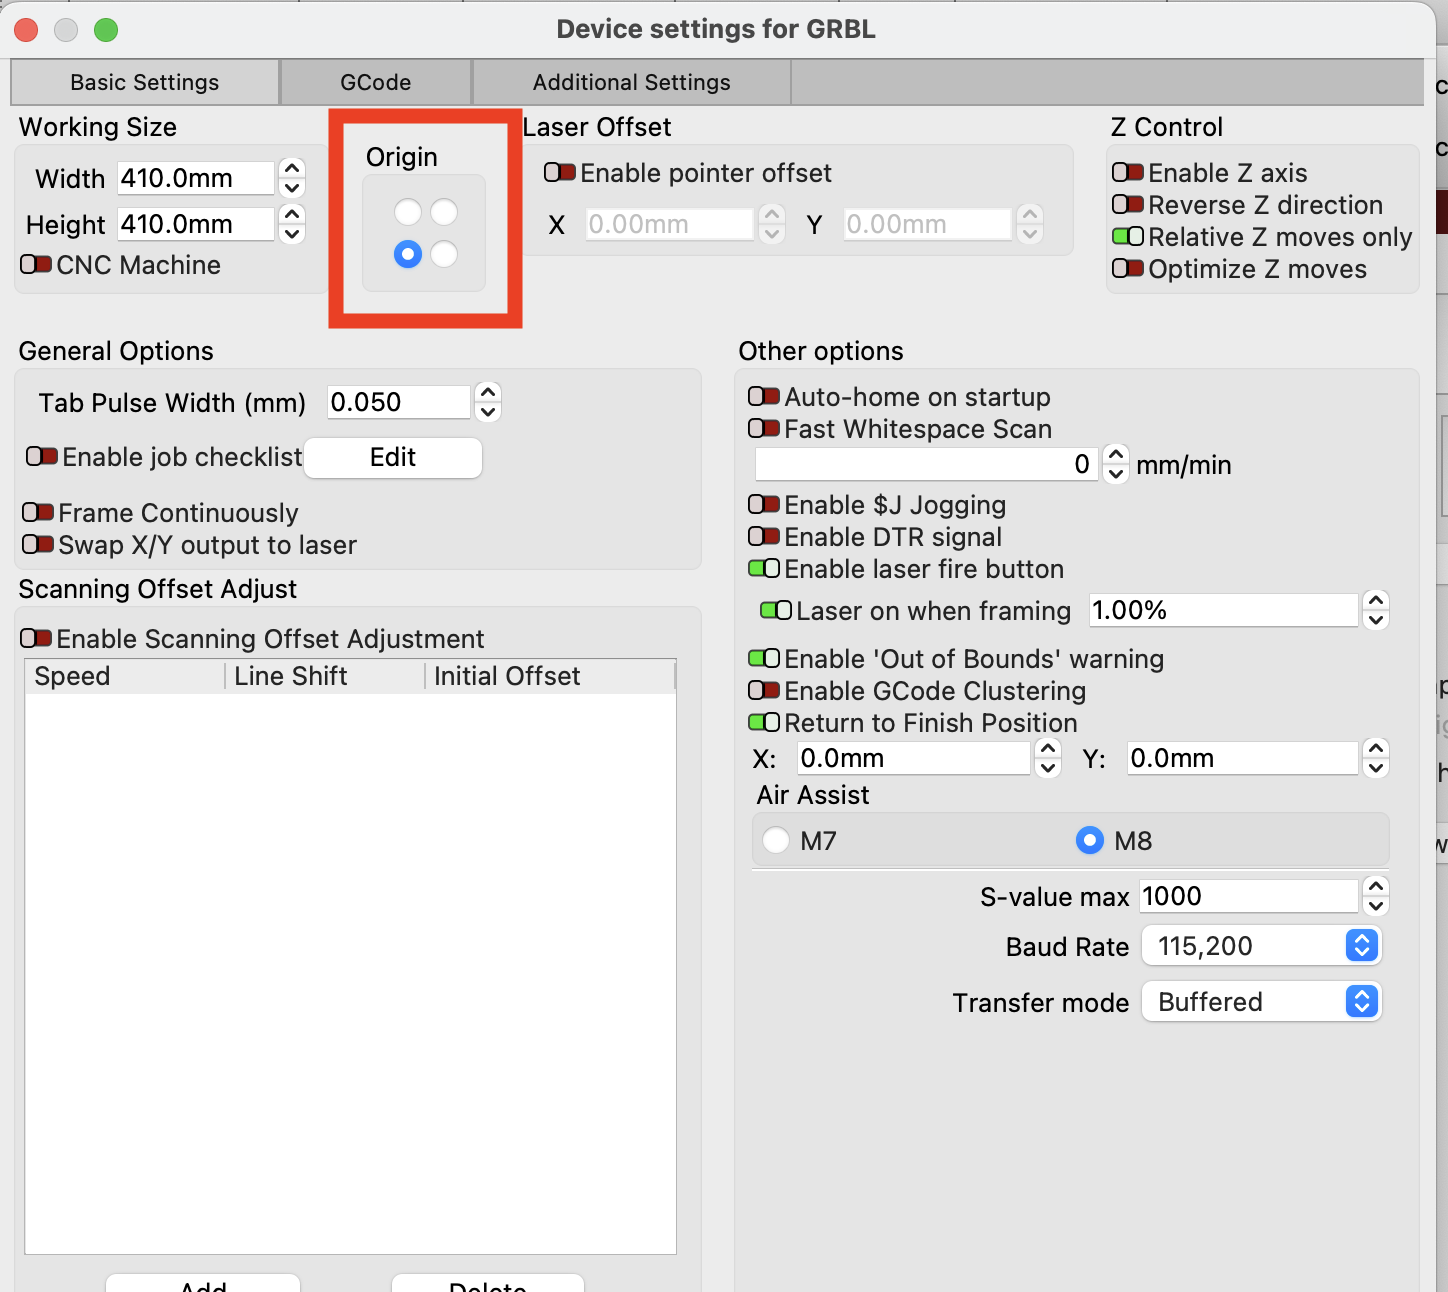Close the Device settings window
Screen dimensions: 1448x1292
26,30
